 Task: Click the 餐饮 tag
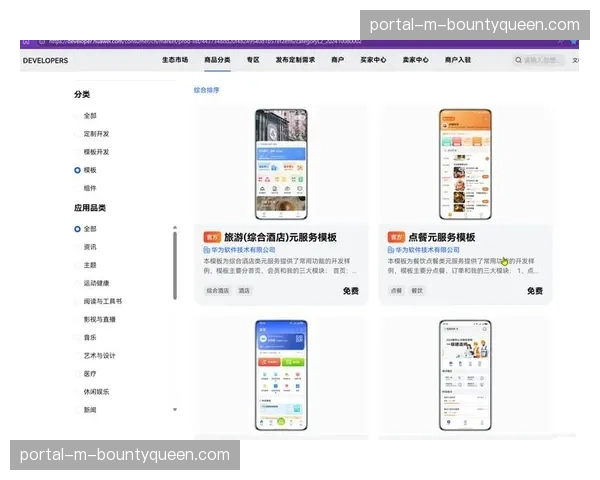pos(417,291)
